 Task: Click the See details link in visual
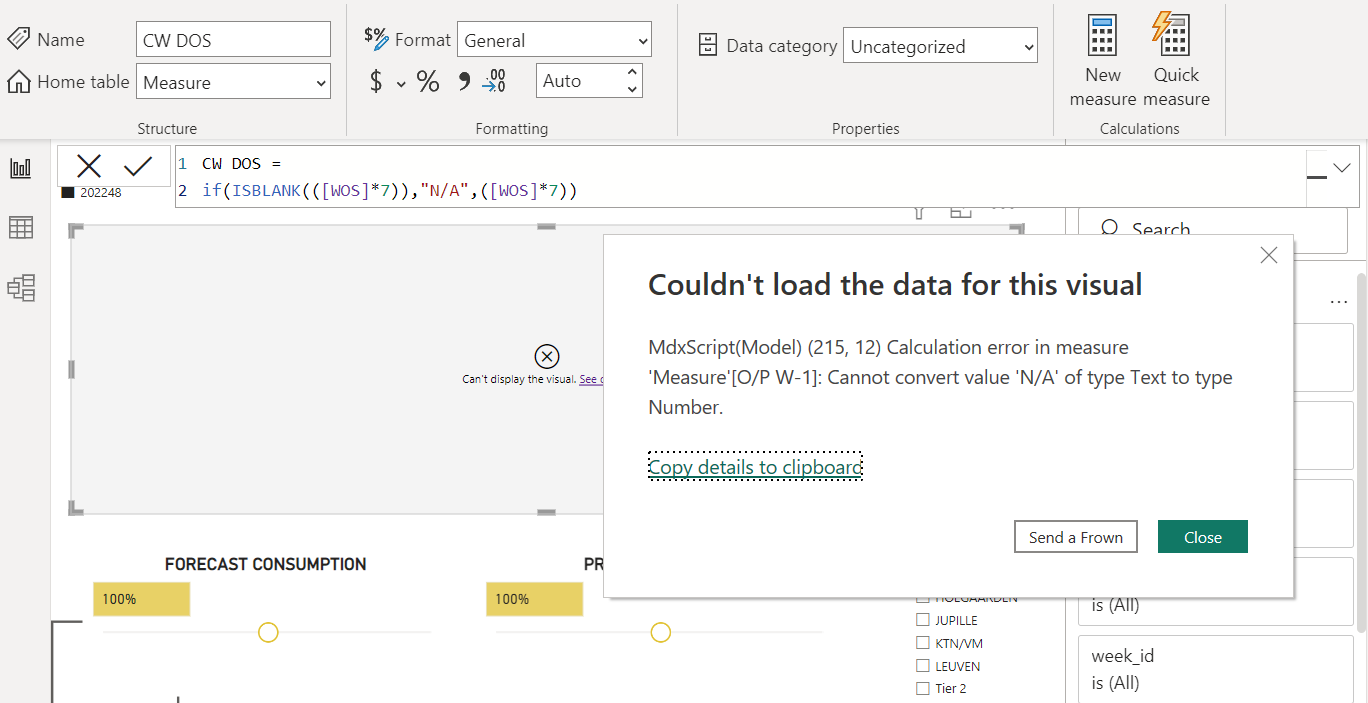[x=591, y=380]
